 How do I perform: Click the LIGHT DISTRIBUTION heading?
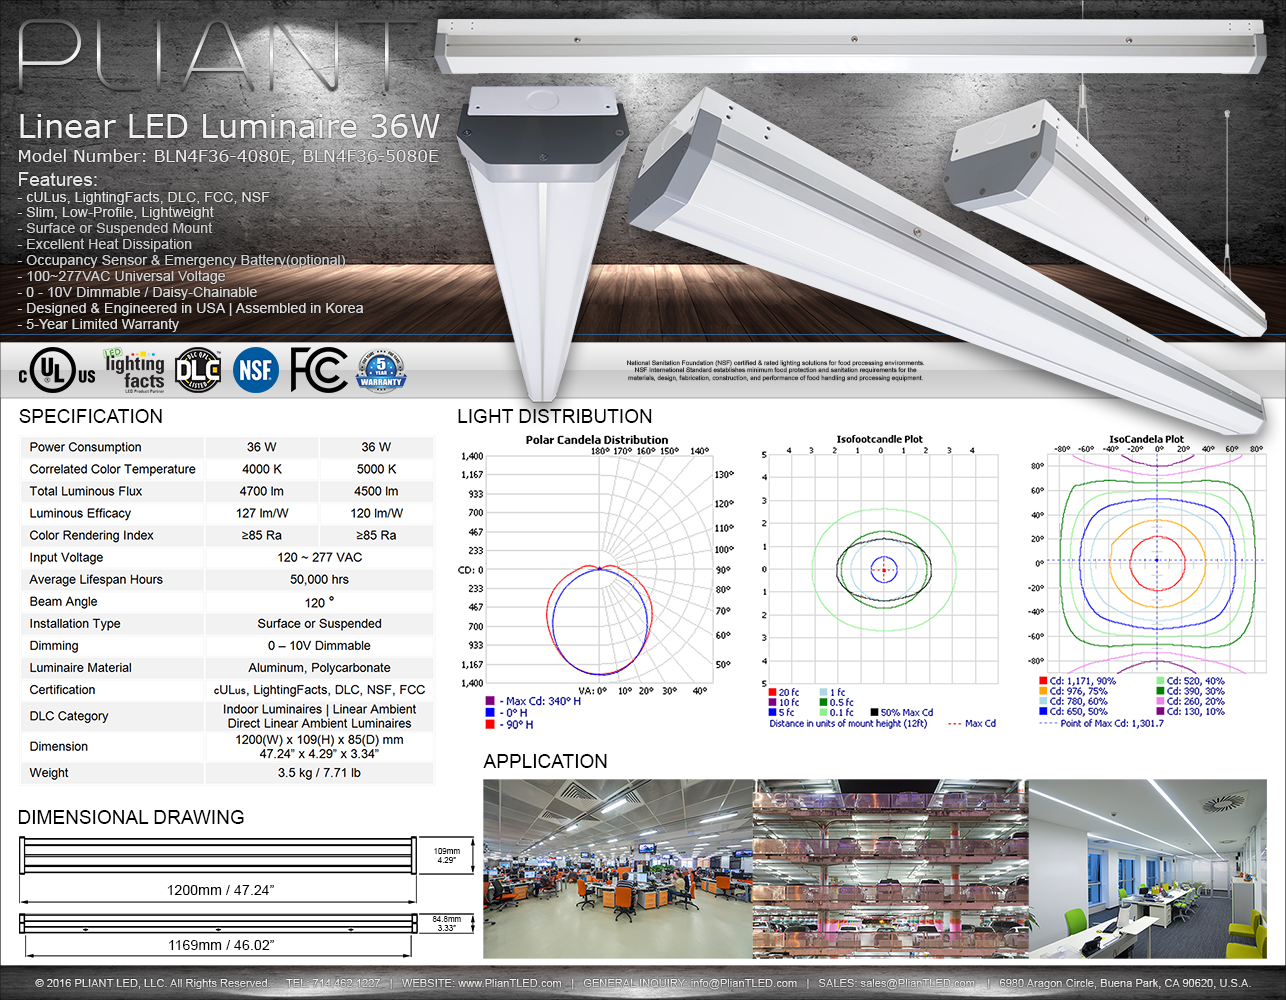tap(555, 416)
